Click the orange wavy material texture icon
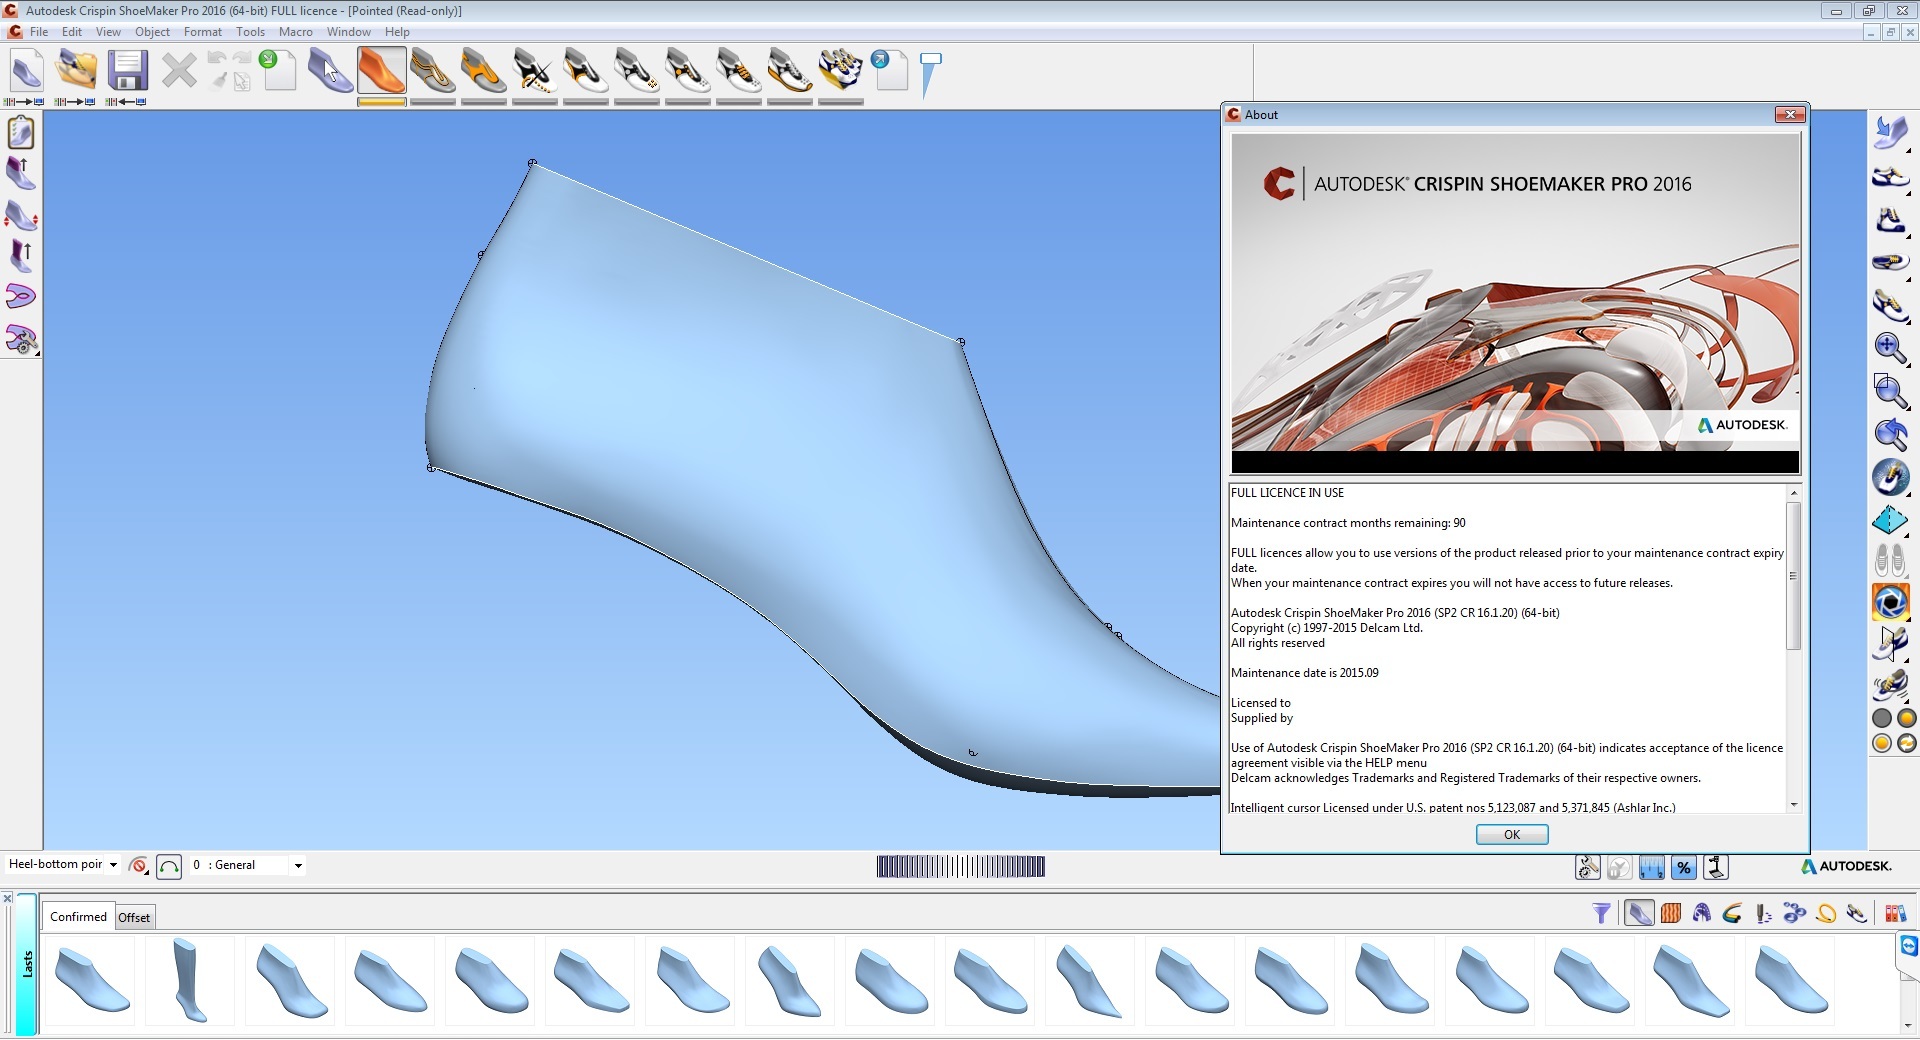Viewport: 1920px width, 1040px height. 1670,913
